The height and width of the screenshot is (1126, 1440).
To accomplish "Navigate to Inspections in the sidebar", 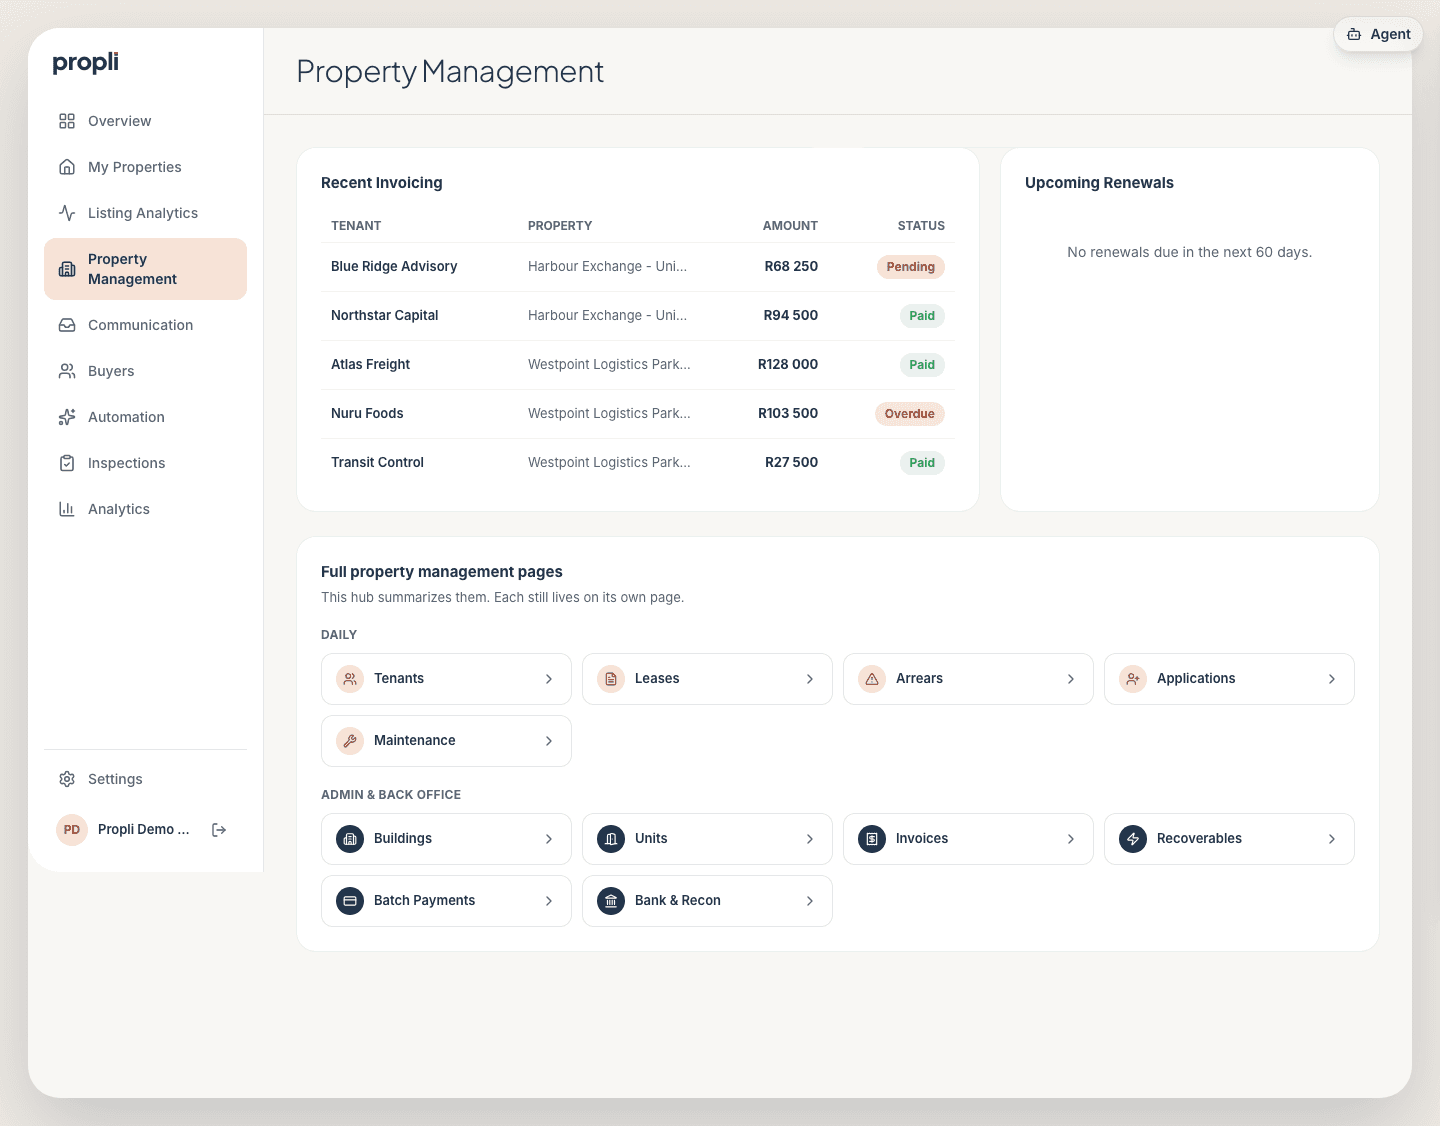I will (x=145, y=463).
